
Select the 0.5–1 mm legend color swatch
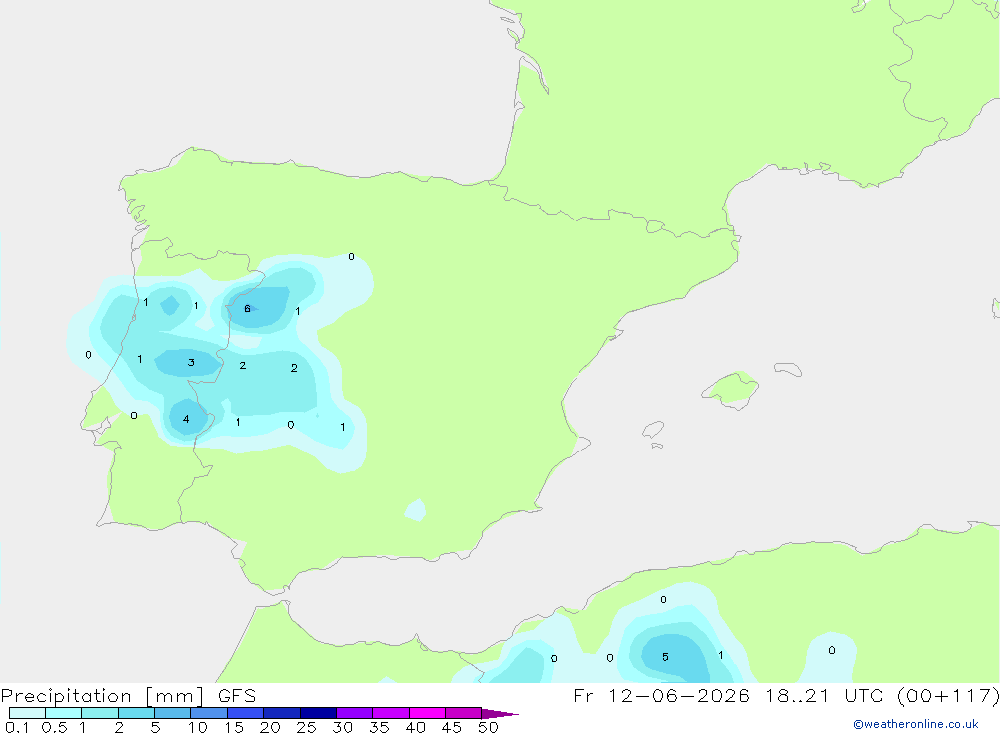click(x=64, y=713)
